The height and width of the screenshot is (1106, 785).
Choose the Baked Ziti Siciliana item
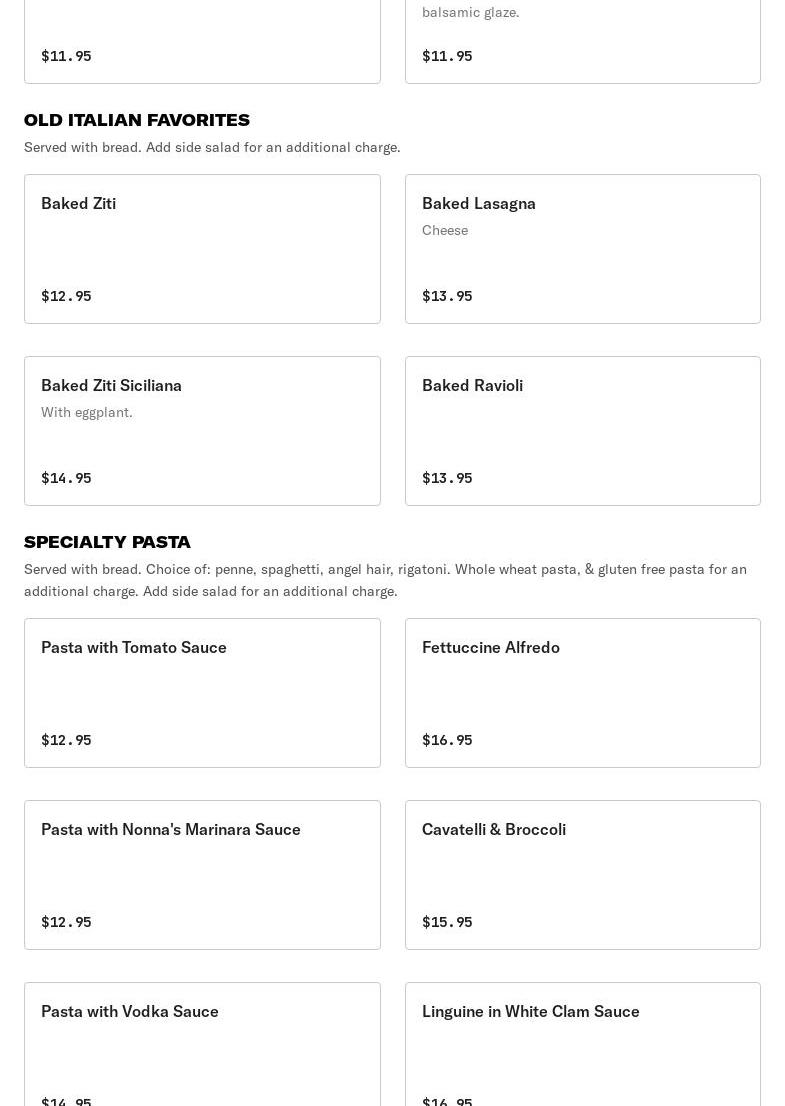[x=202, y=431]
